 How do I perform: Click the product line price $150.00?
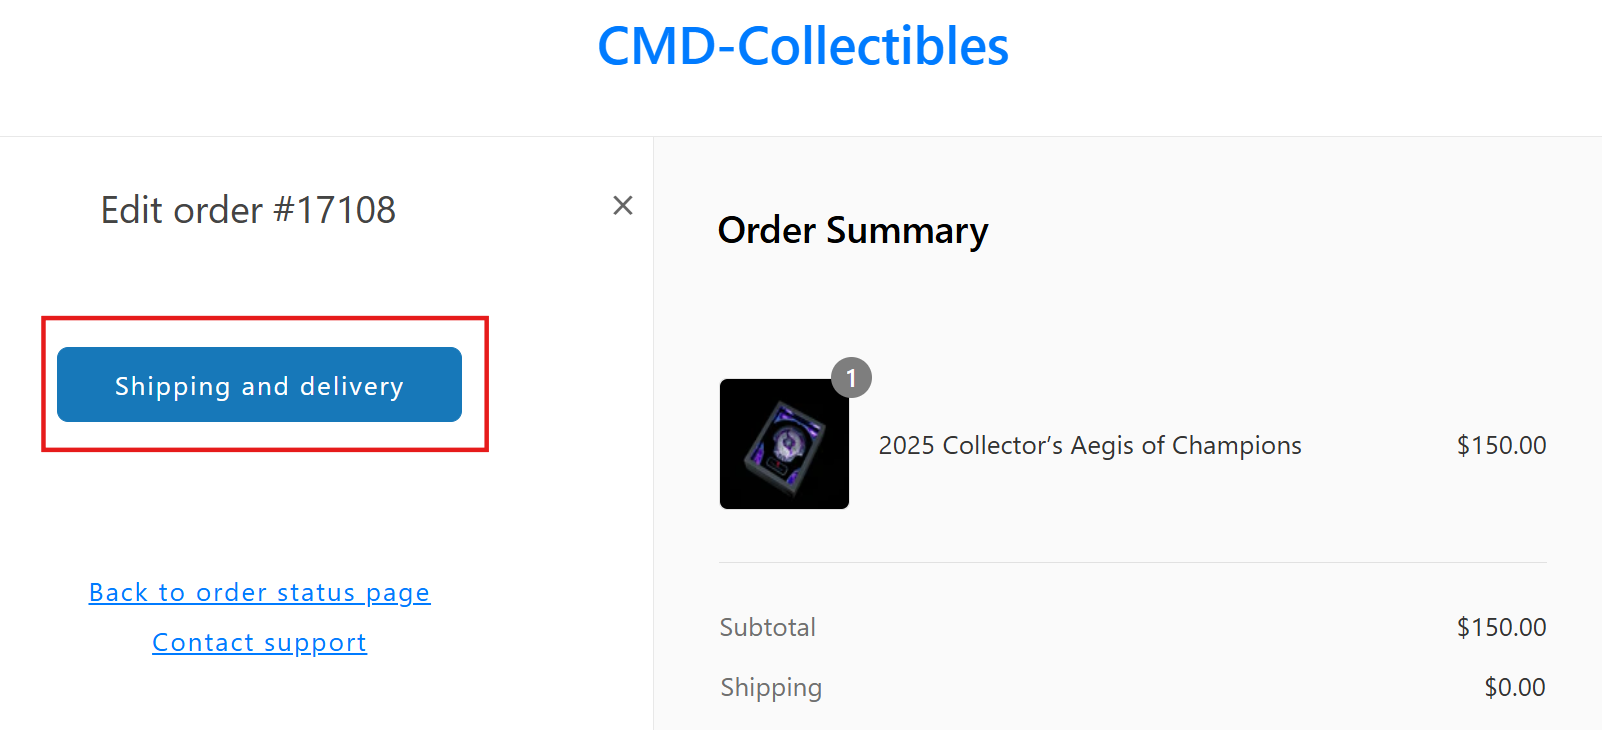point(1501,445)
